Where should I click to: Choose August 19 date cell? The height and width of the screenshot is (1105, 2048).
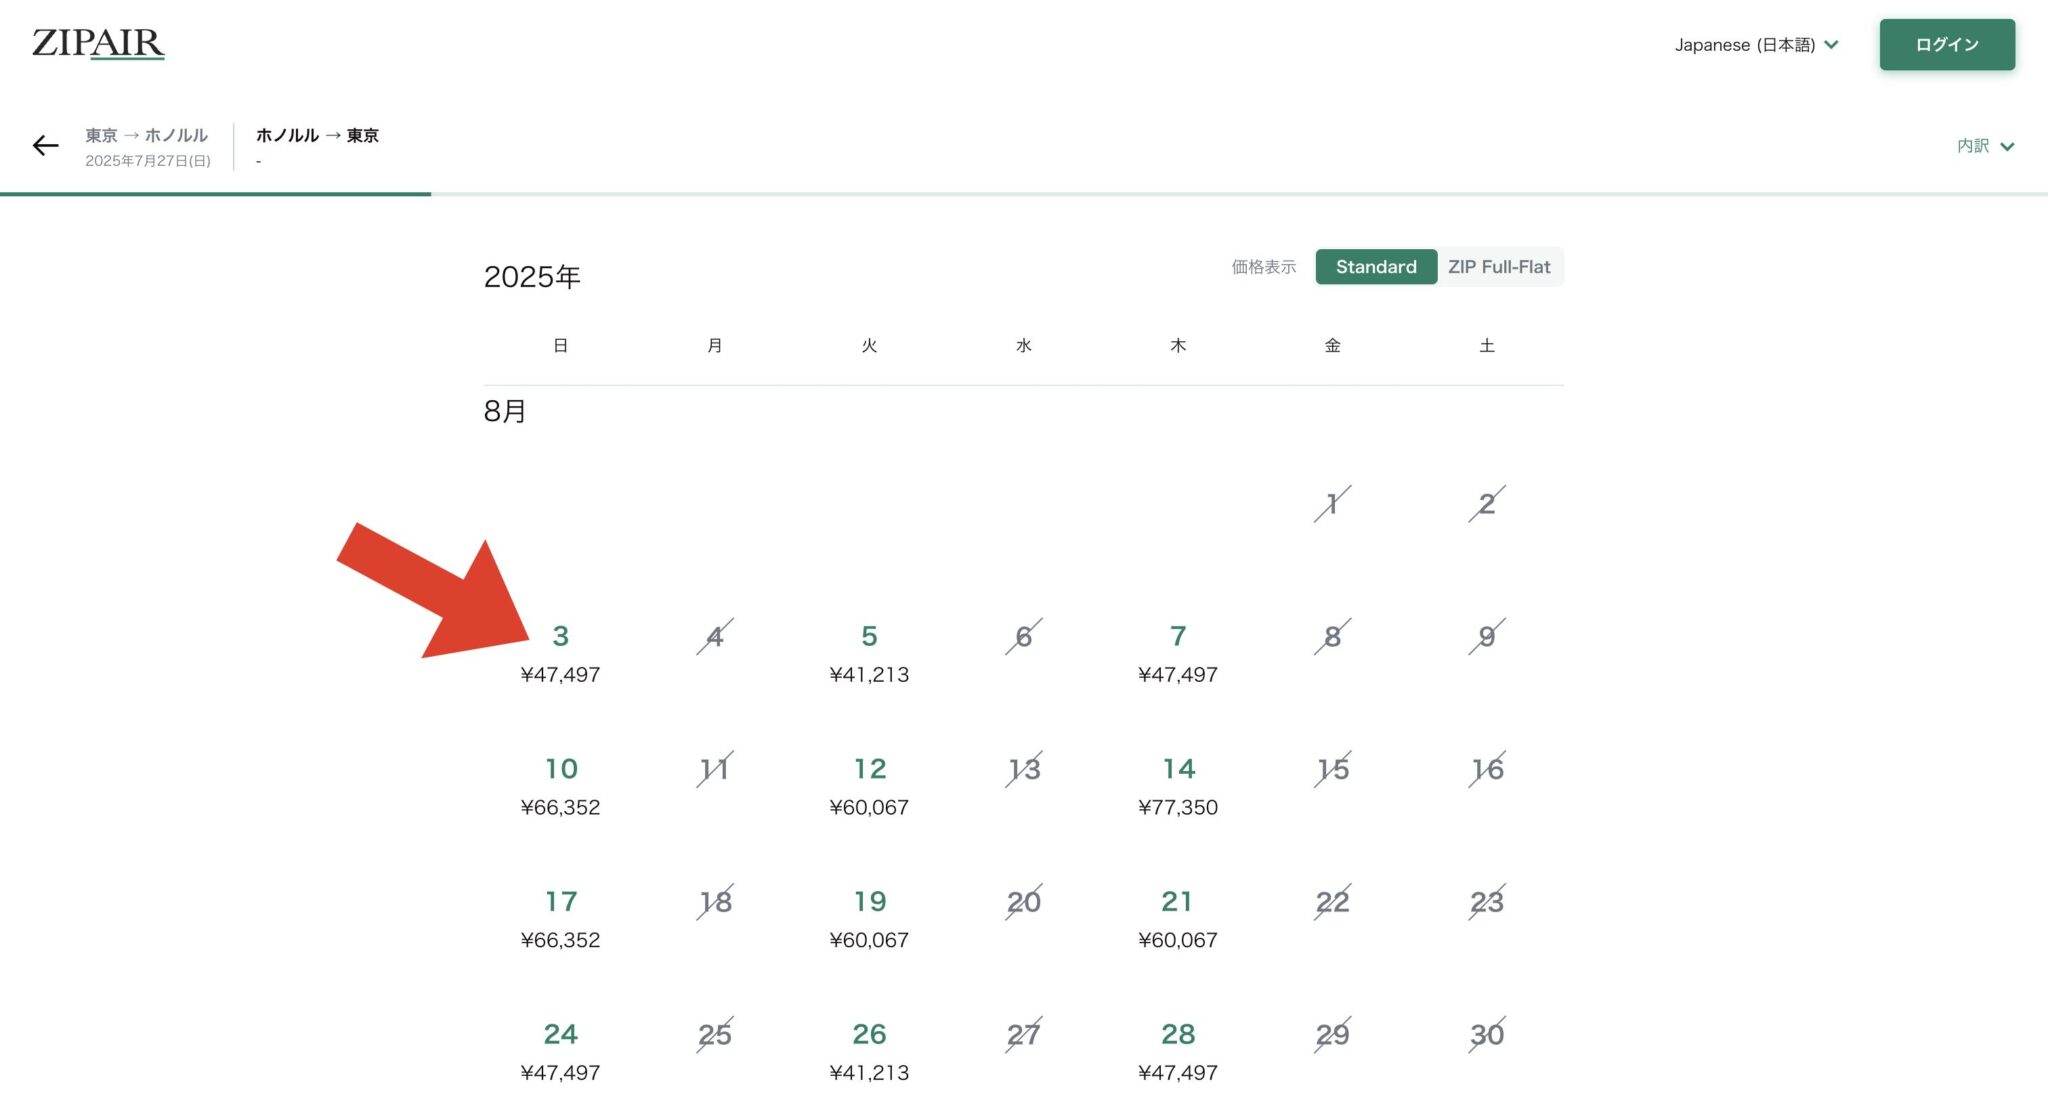(x=869, y=918)
